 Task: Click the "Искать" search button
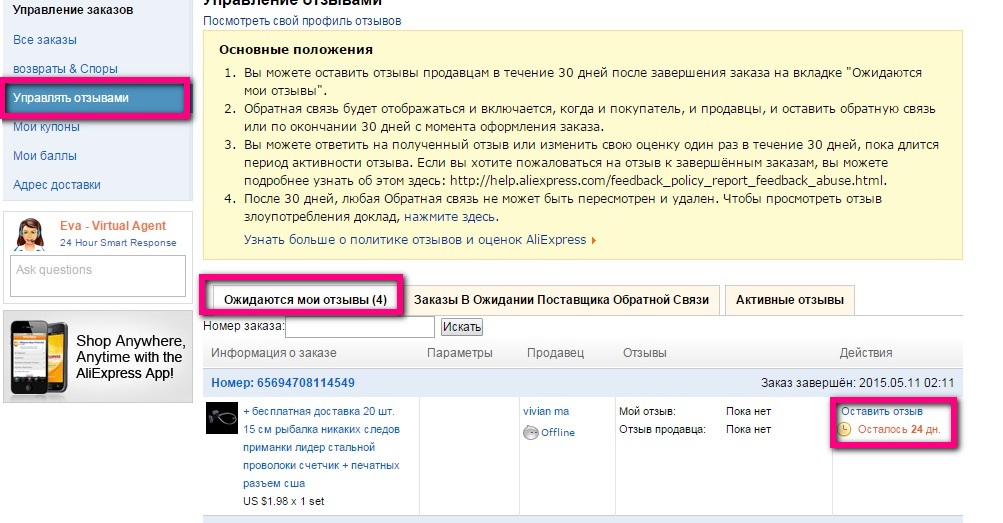click(x=461, y=327)
